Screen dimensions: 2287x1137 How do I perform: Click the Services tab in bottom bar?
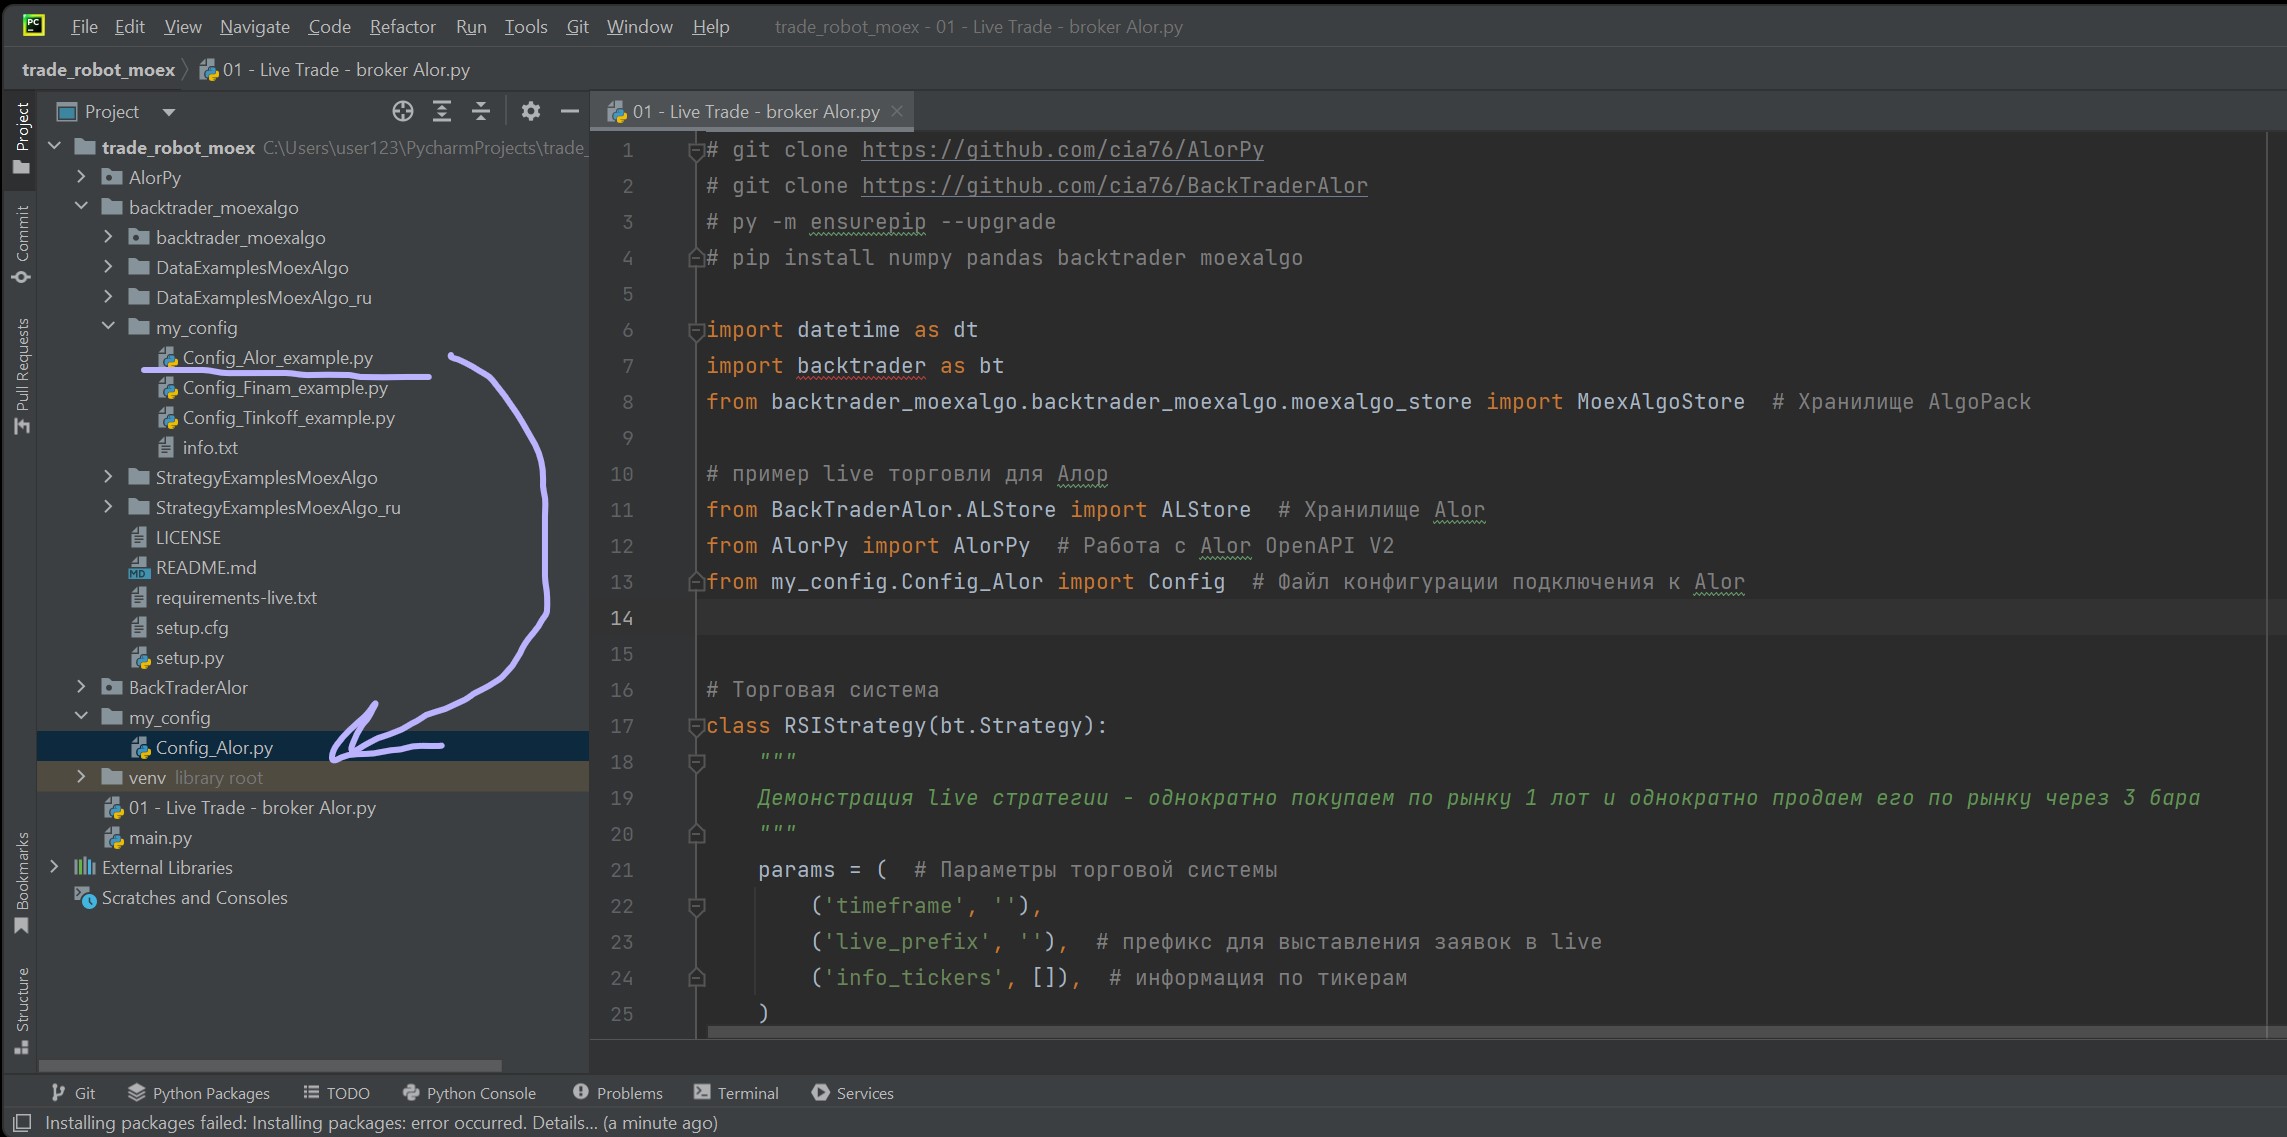861,1092
